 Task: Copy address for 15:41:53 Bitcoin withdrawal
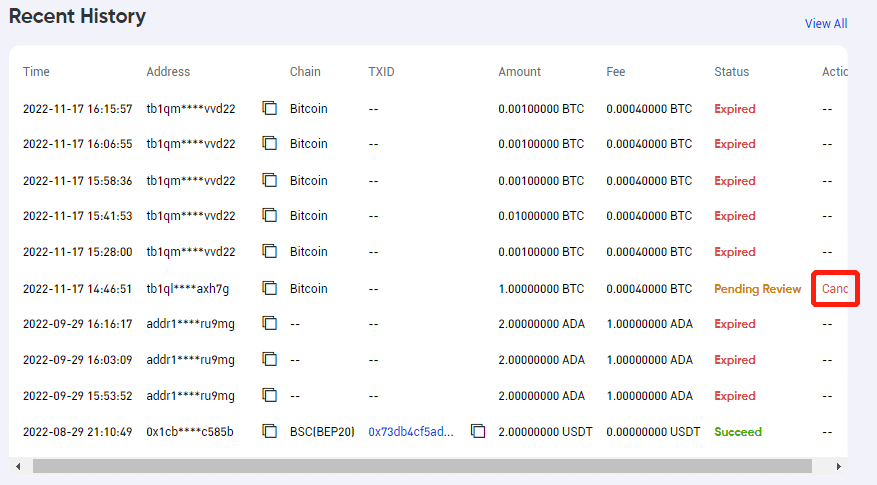point(269,216)
